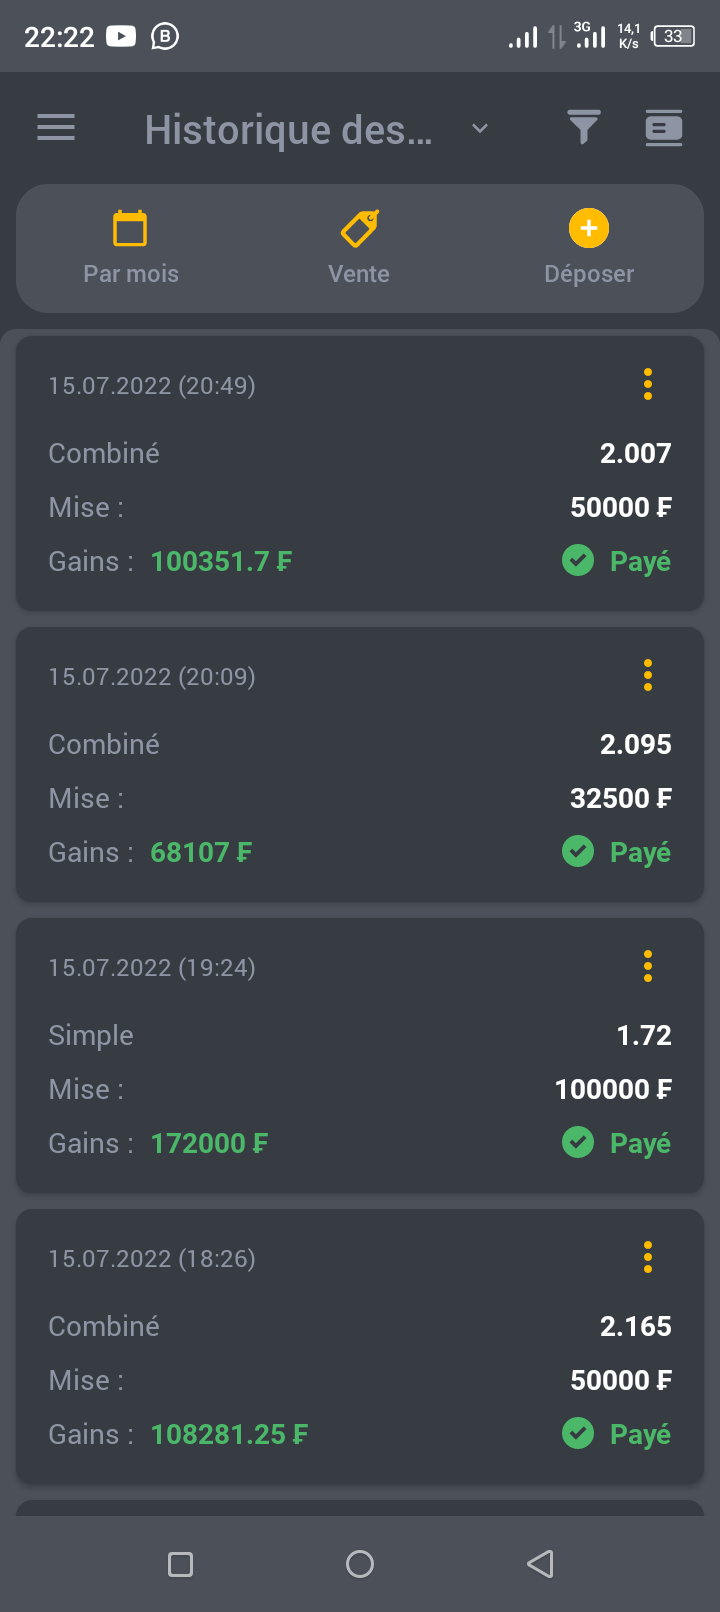Expand the Historique des… title dropdown
This screenshot has height=1612, width=720.
pos(480,128)
